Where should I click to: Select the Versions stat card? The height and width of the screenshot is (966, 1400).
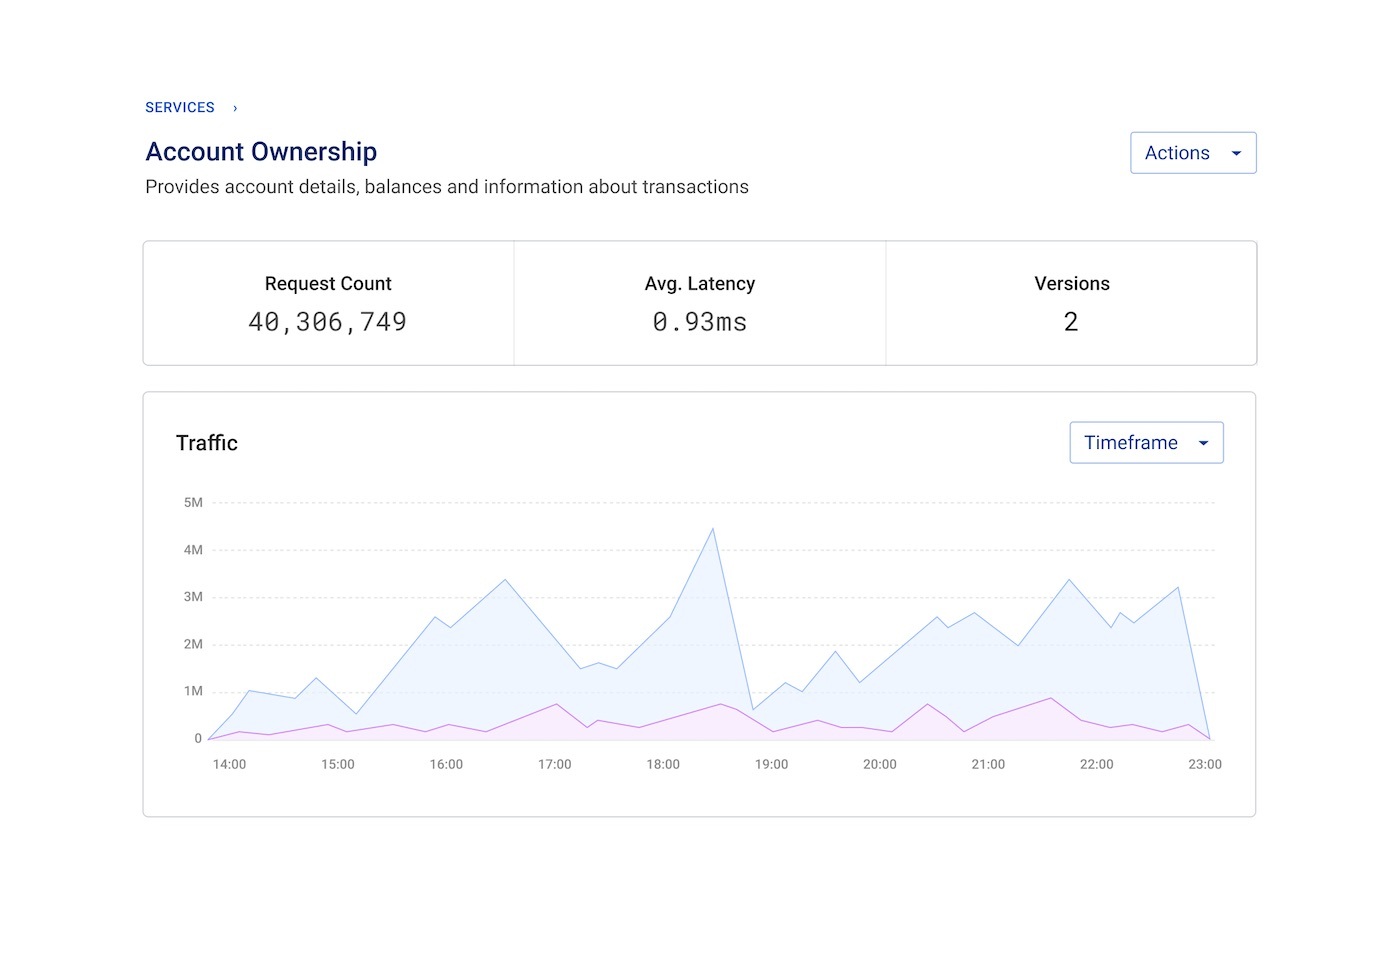coord(1071,303)
